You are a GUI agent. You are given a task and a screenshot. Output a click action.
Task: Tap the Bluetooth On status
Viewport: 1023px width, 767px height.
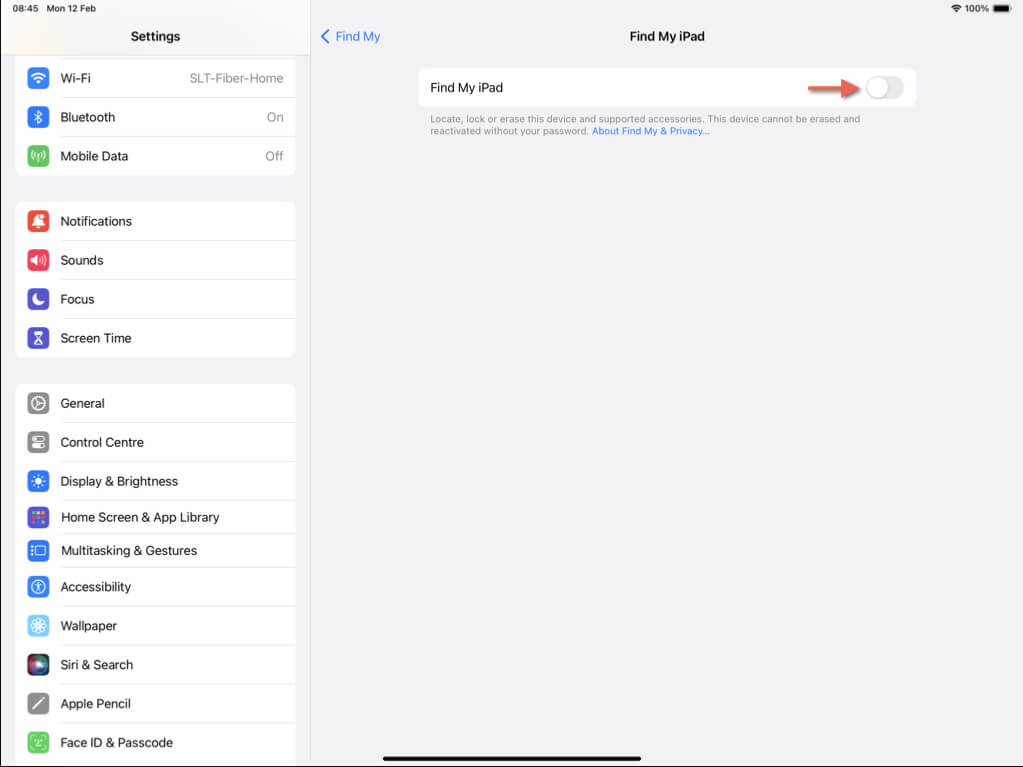[x=275, y=117]
